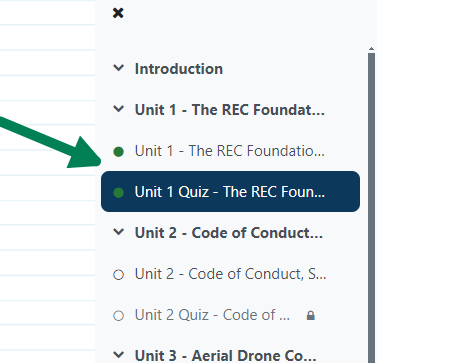Open the Unit 1 - The REC Foundation lesson link
Image resolution: width=467 pixels, height=363 pixels.
230,151
